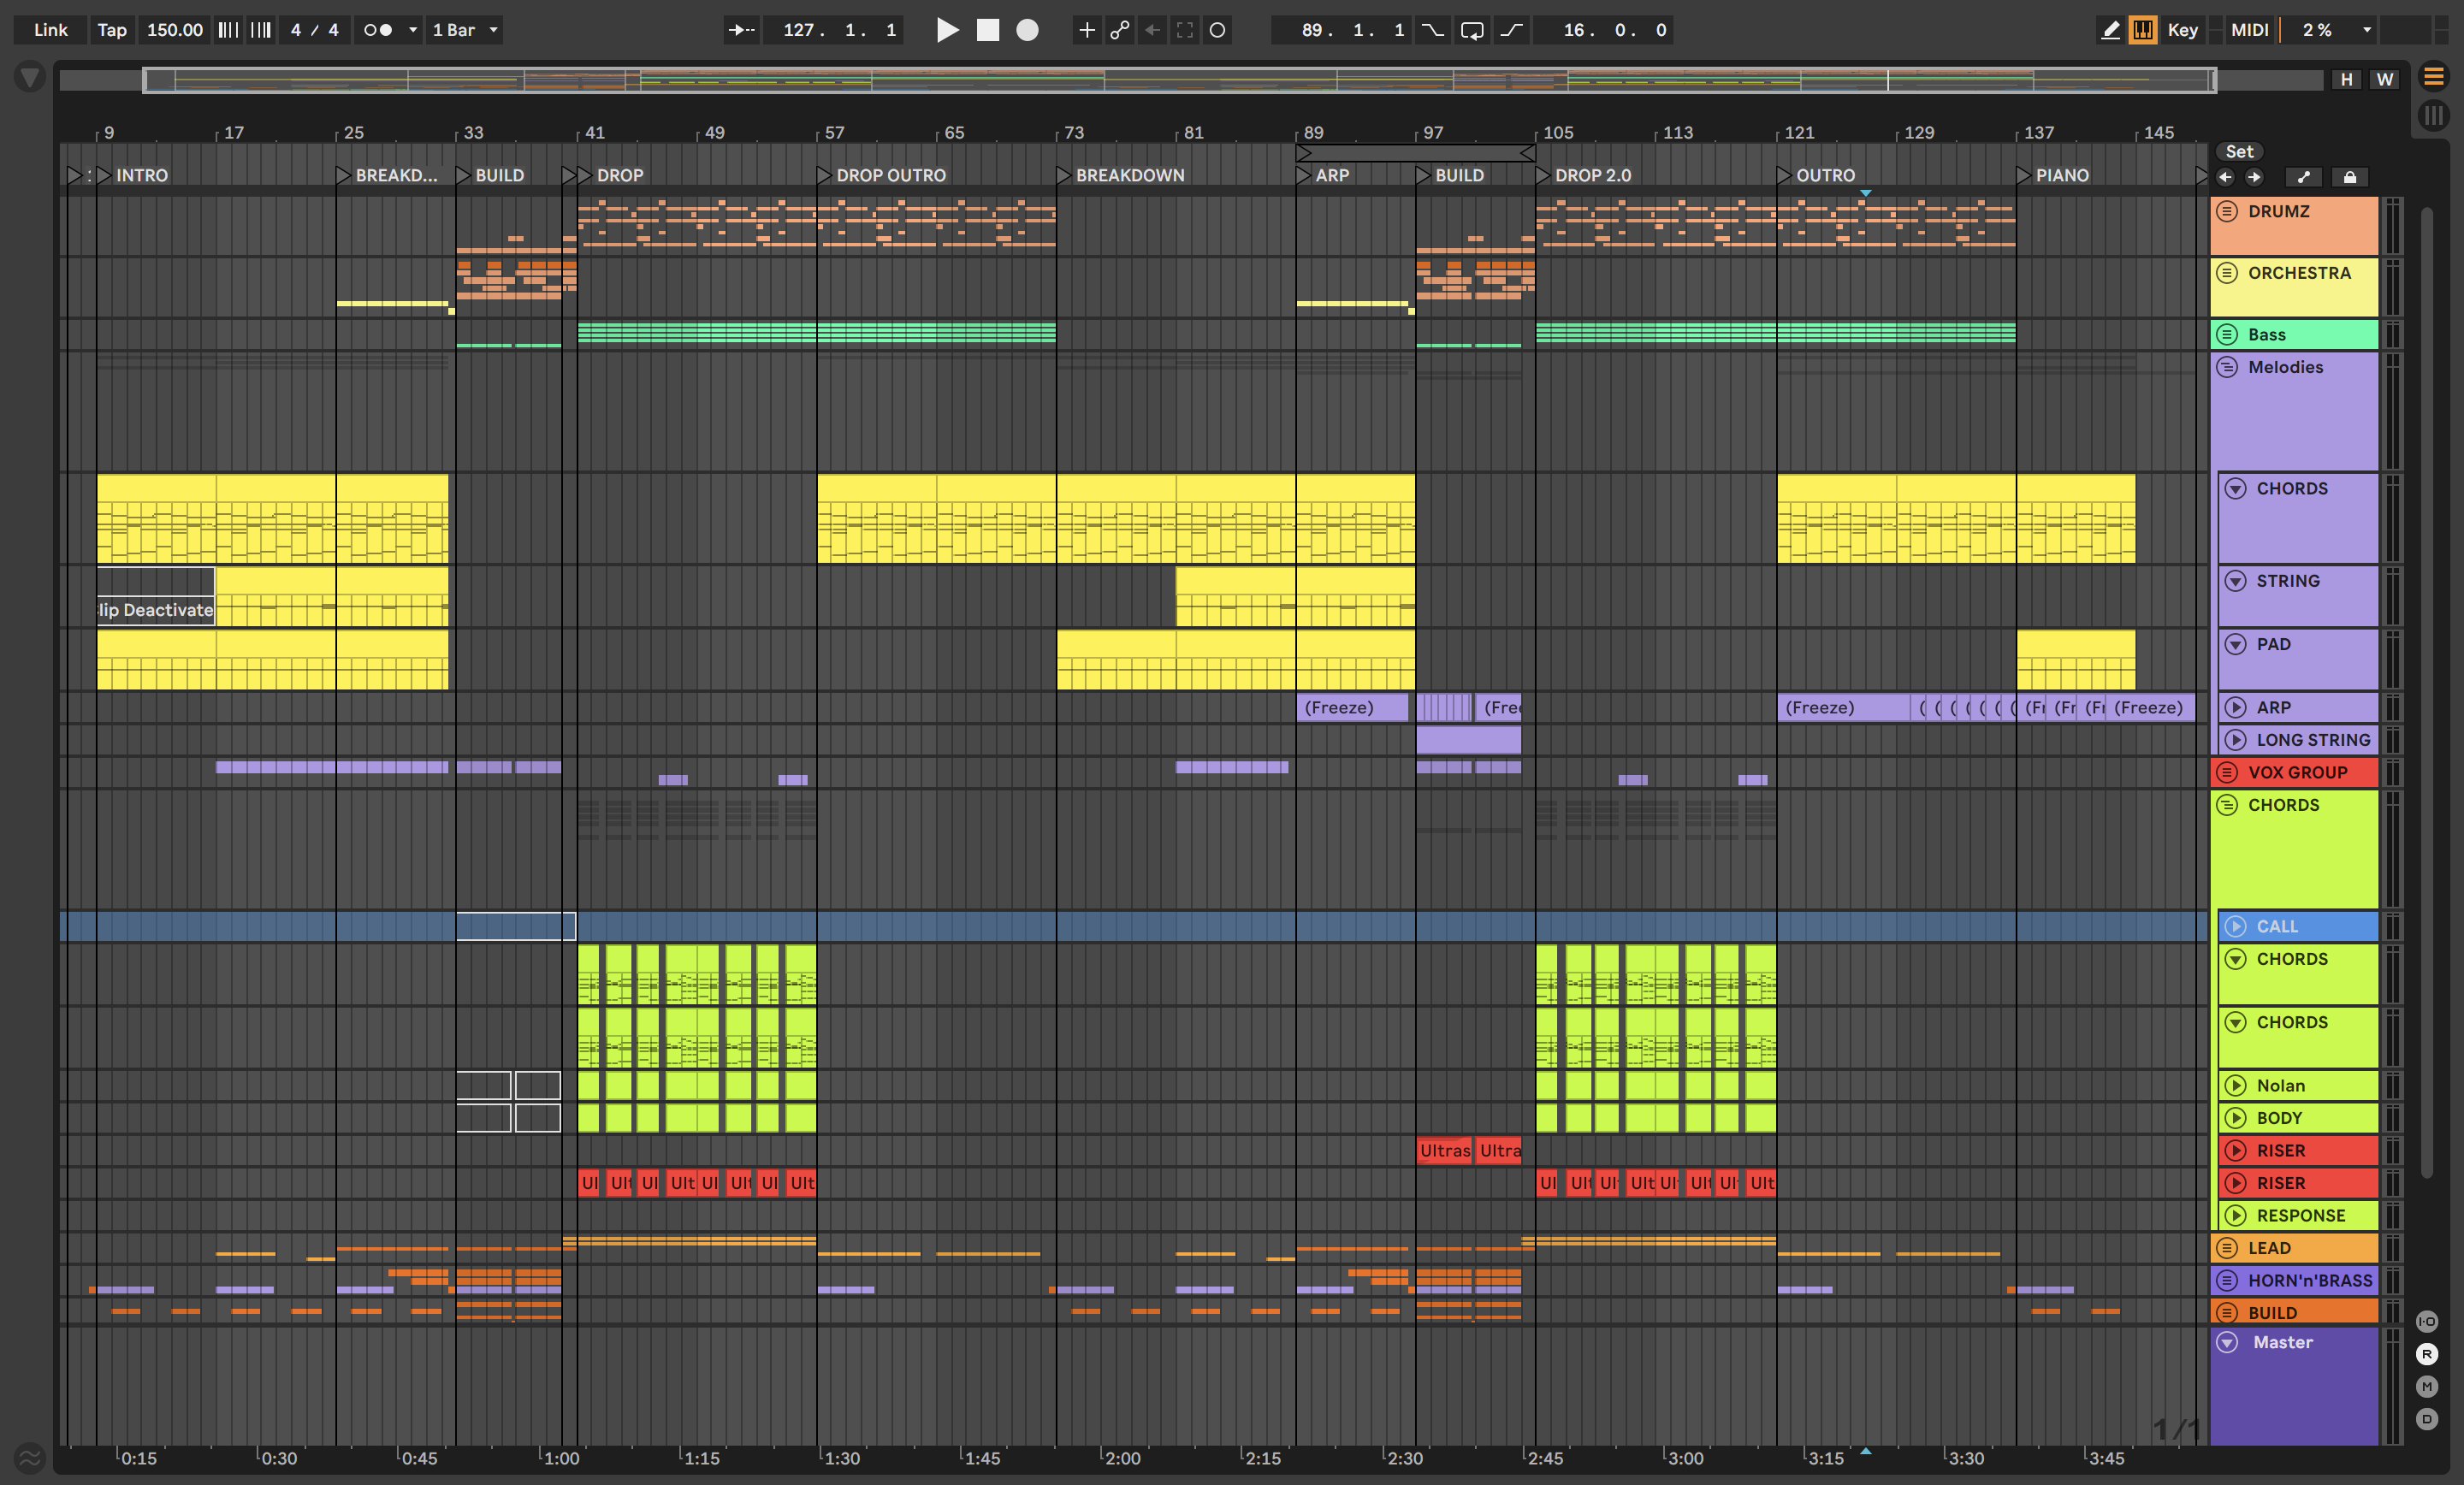Screen dimensions: 2464x1485
Task: Toggle Punch-In switch
Action: [1433, 30]
